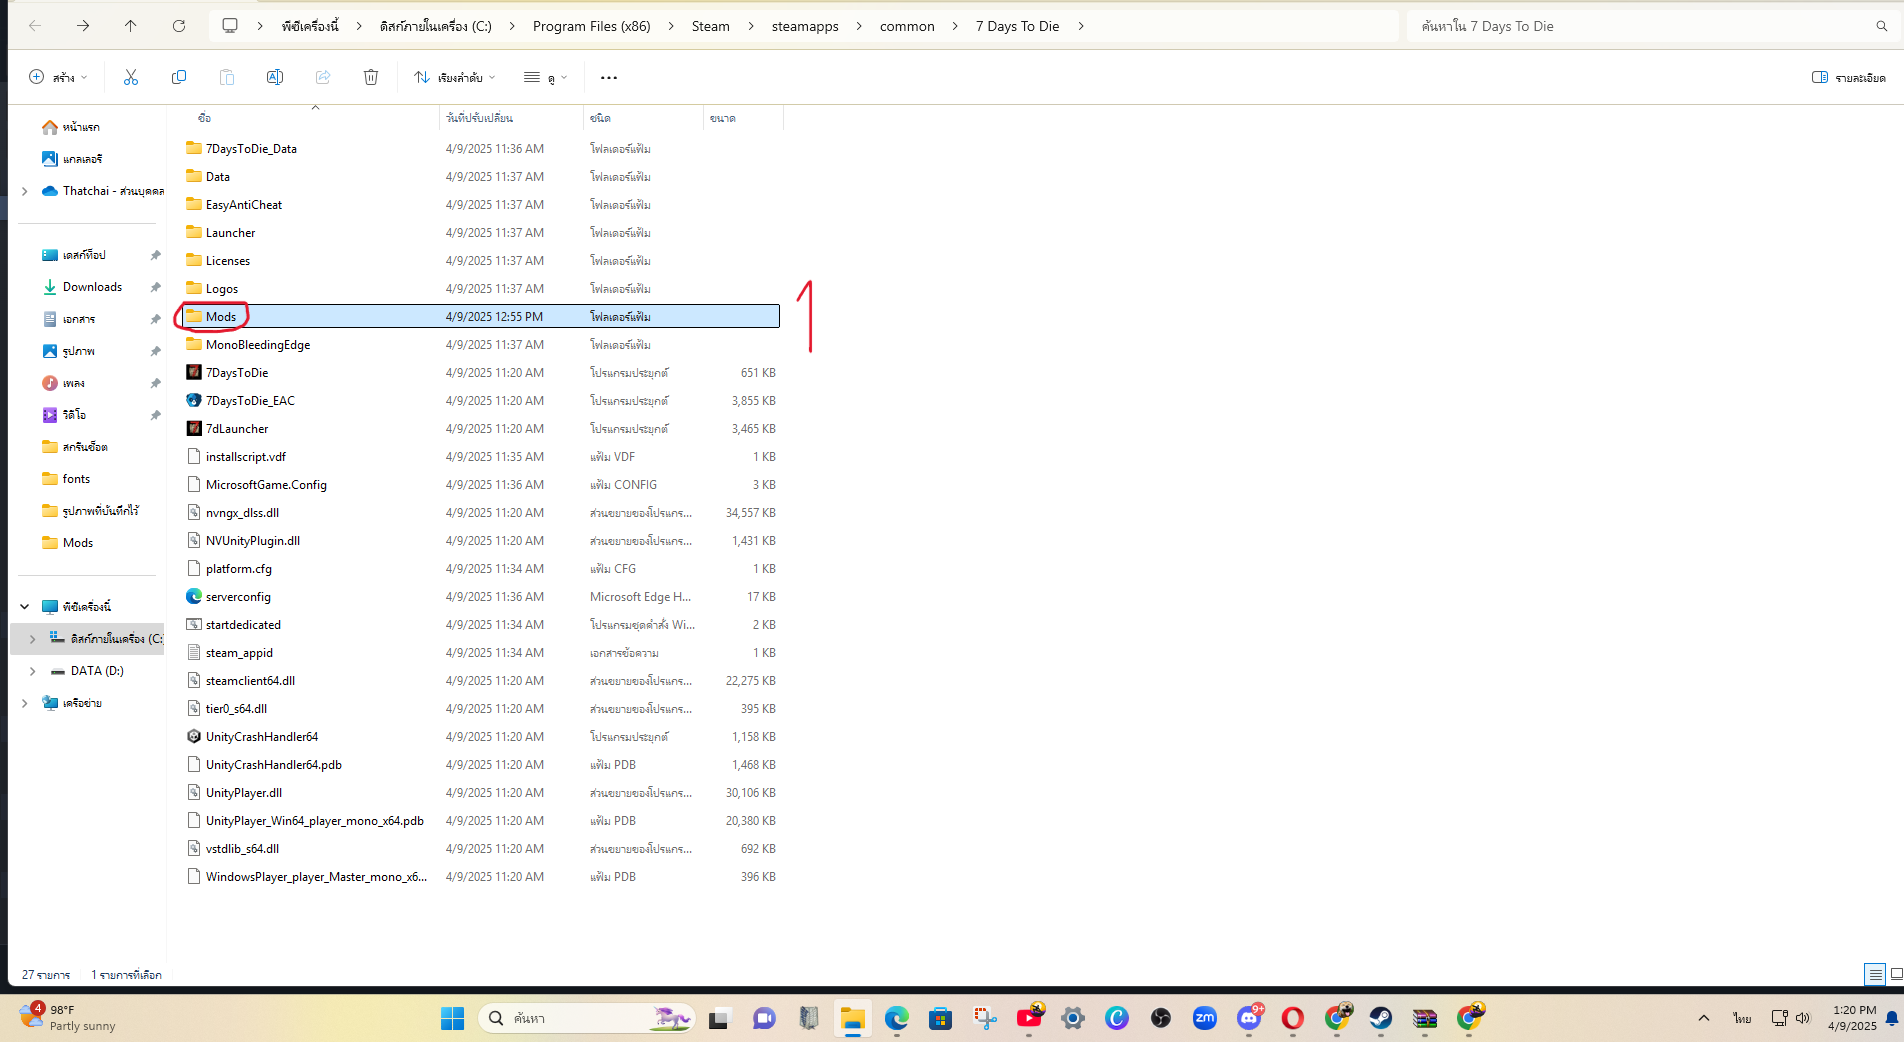1904x1042 pixels.
Task: Expand chevron after 7 Days To Die breadcrumb
Action: [1081, 26]
